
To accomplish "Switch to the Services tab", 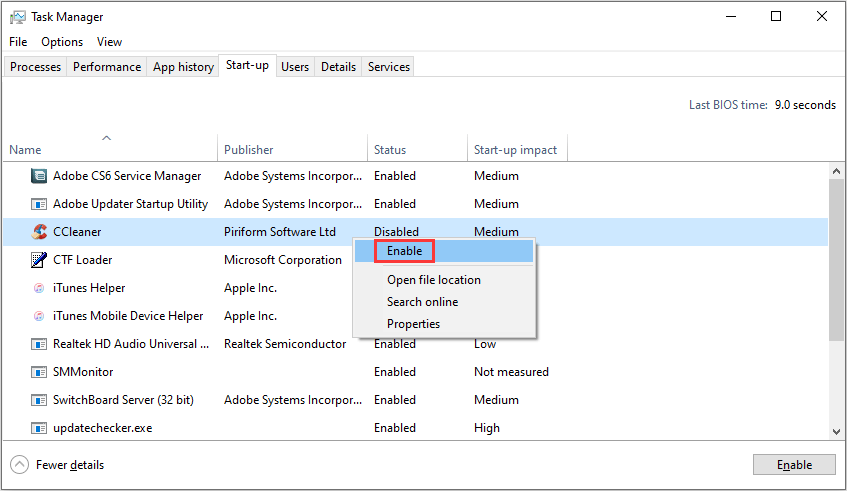I will coord(388,67).
